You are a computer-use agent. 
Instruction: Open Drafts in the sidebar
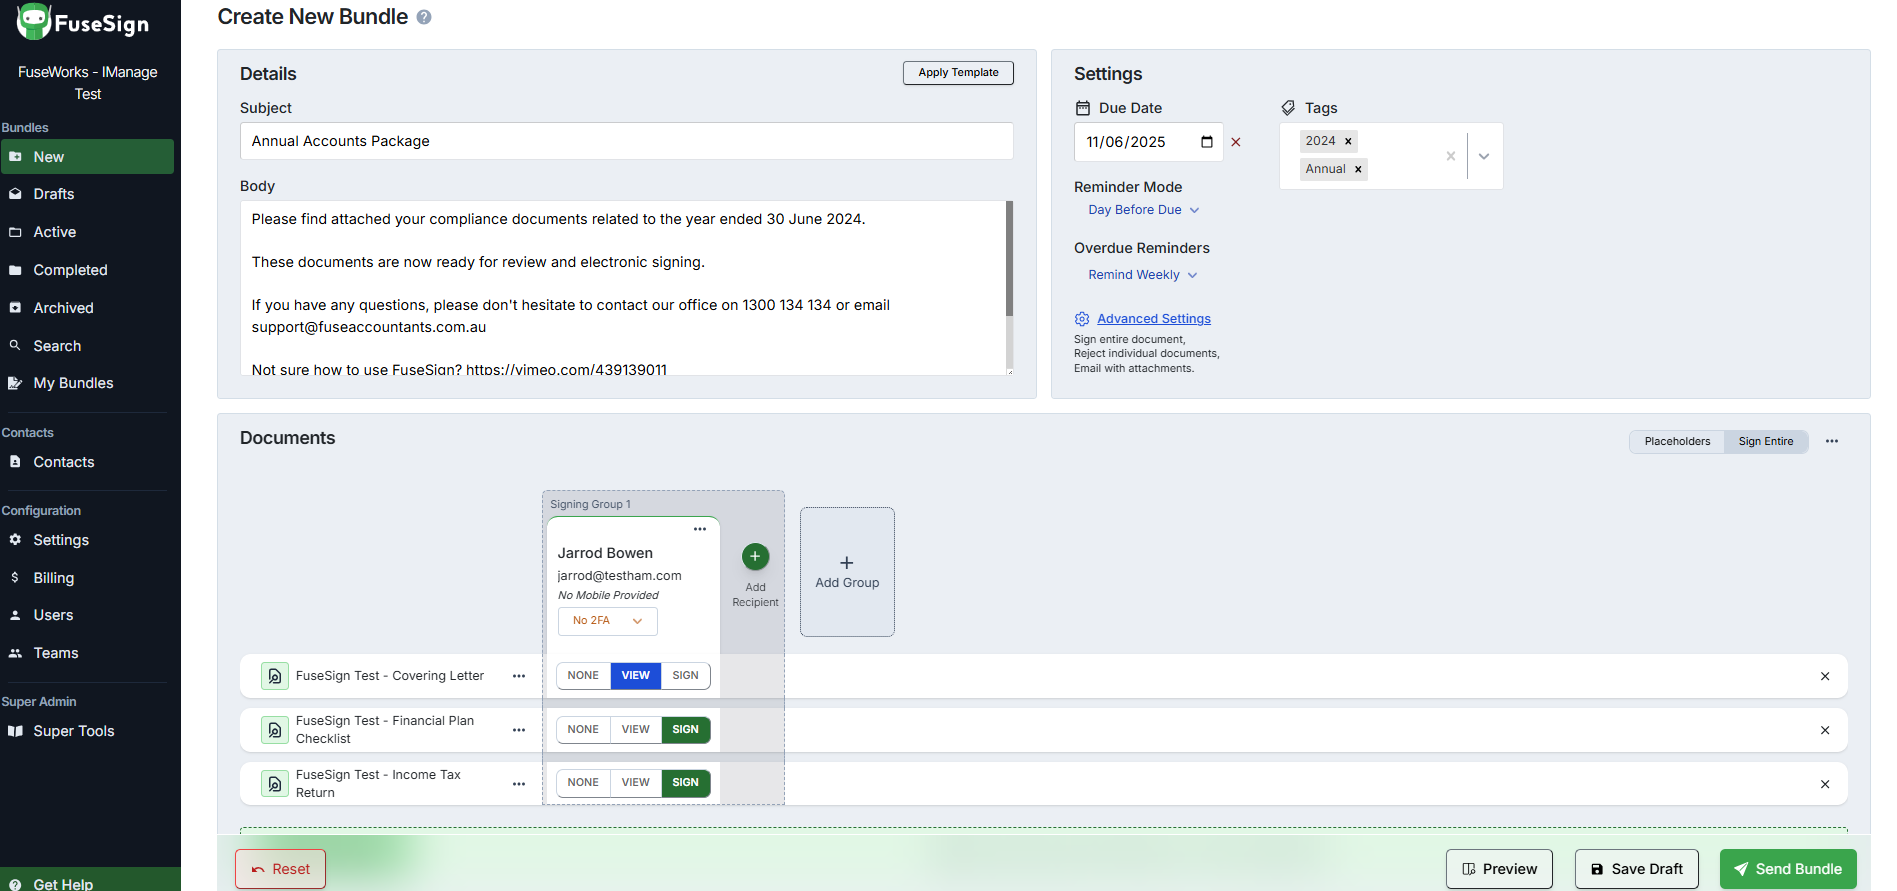click(x=54, y=194)
